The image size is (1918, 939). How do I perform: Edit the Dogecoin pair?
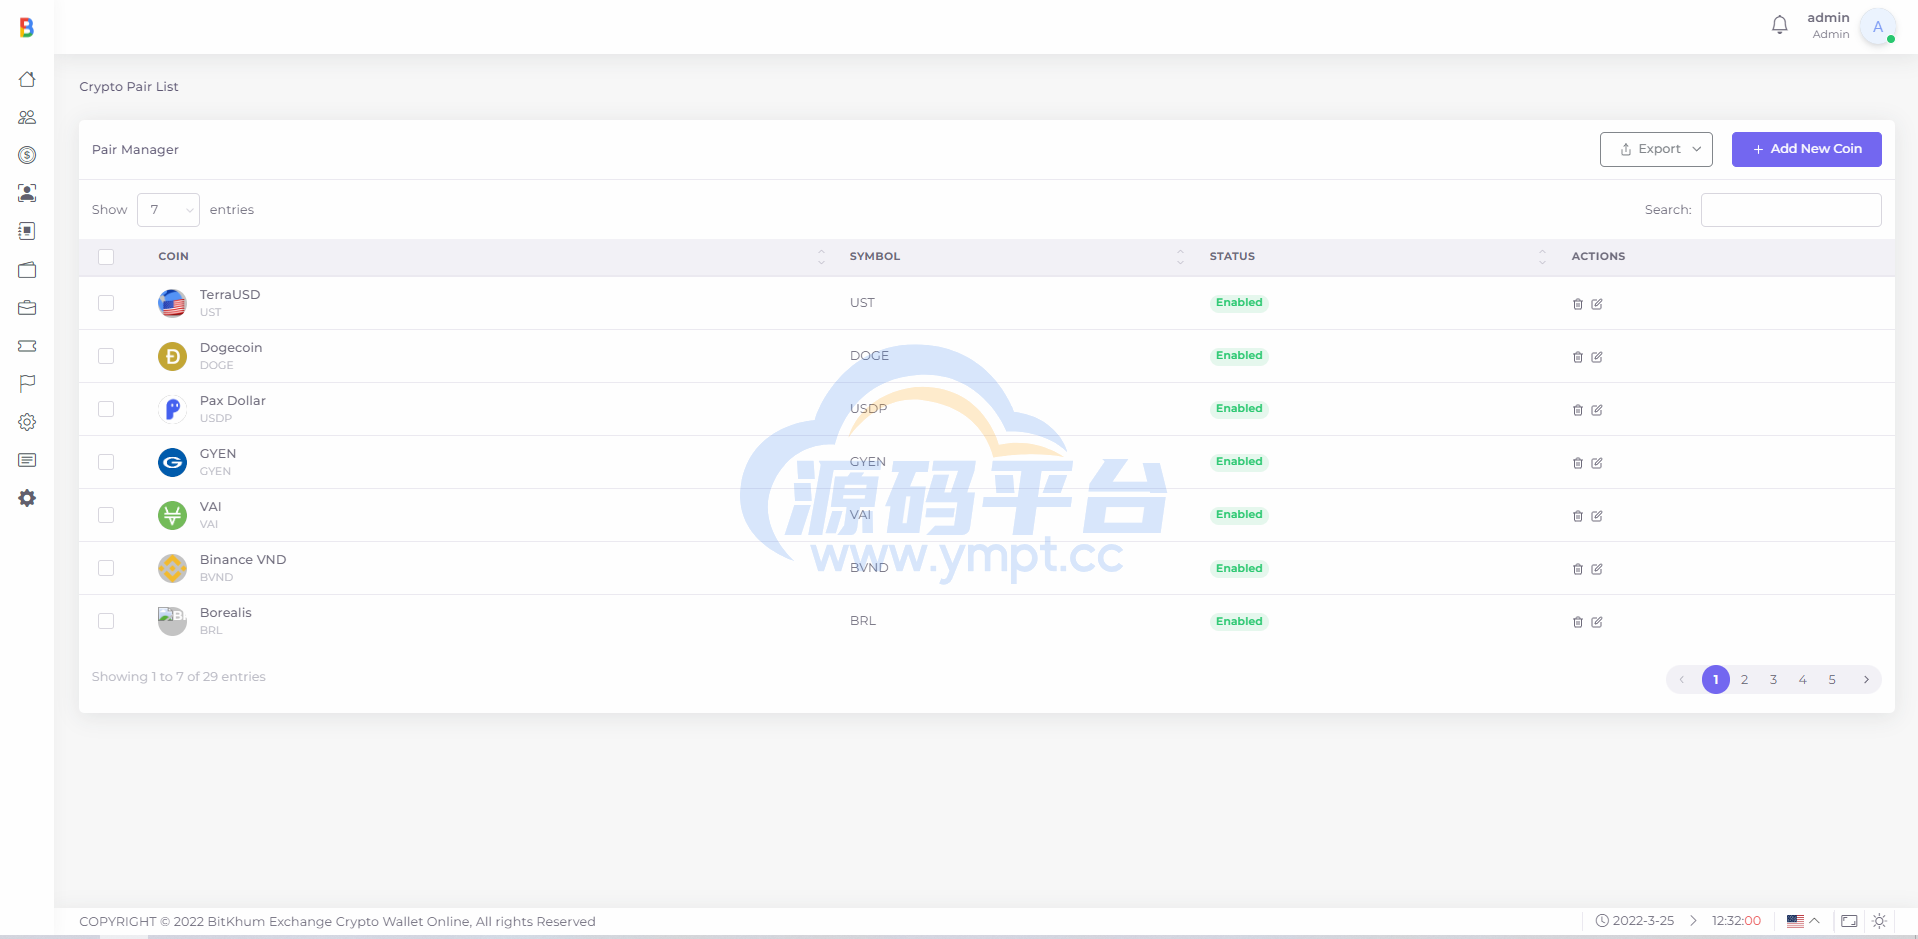1597,357
